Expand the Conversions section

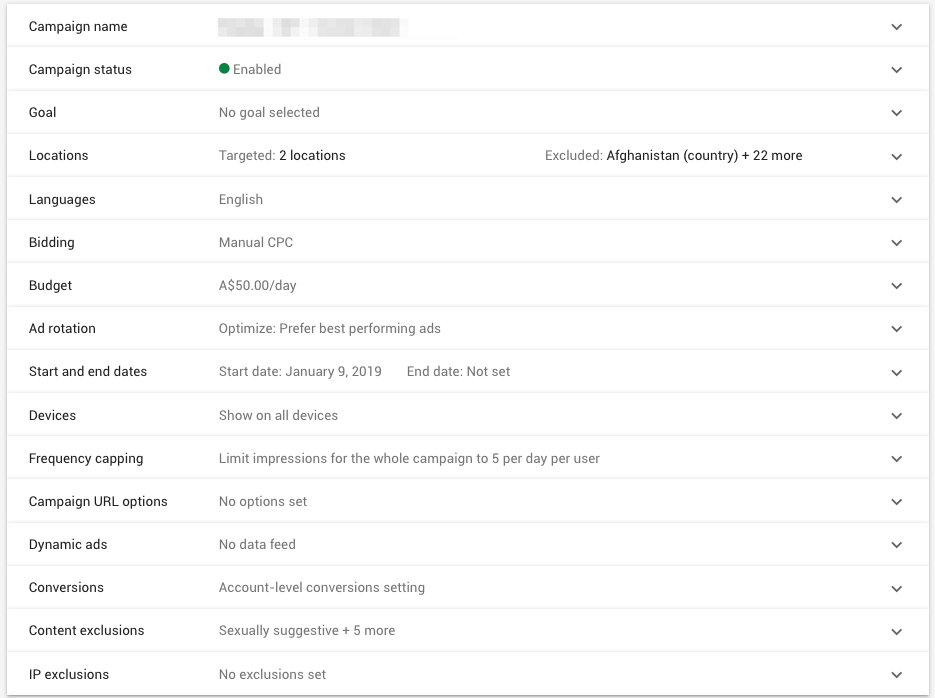896,587
